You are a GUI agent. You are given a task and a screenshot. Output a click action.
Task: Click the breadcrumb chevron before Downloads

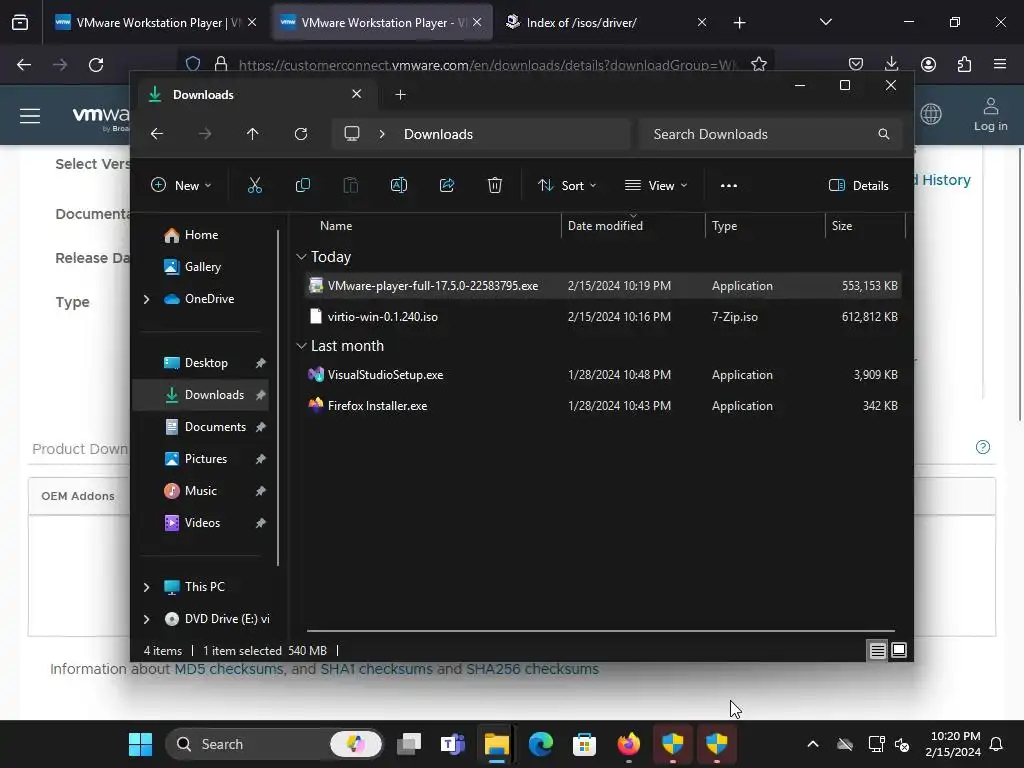[382, 134]
